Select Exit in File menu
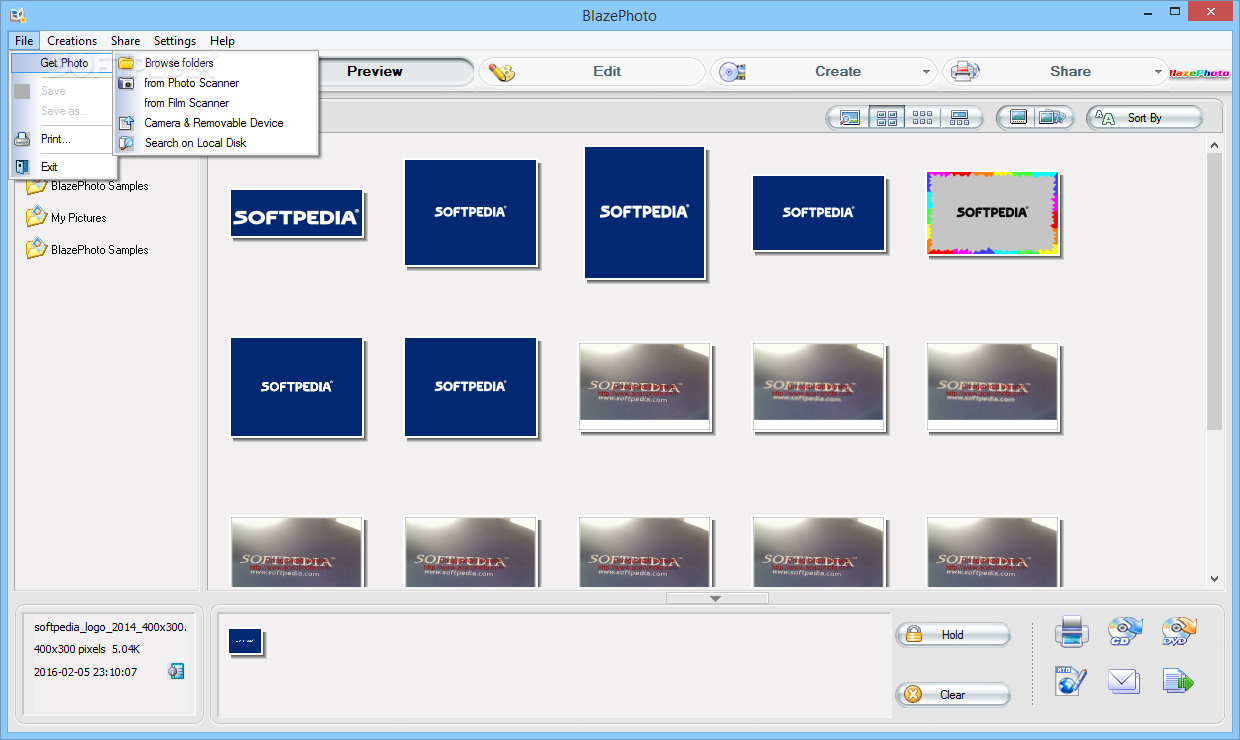1240x740 pixels. point(64,167)
